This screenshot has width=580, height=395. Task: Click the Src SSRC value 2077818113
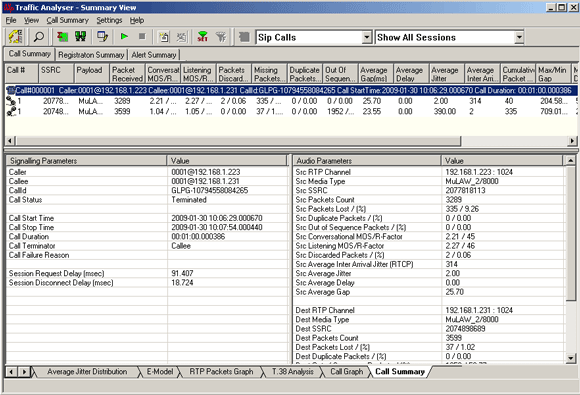[465, 190]
